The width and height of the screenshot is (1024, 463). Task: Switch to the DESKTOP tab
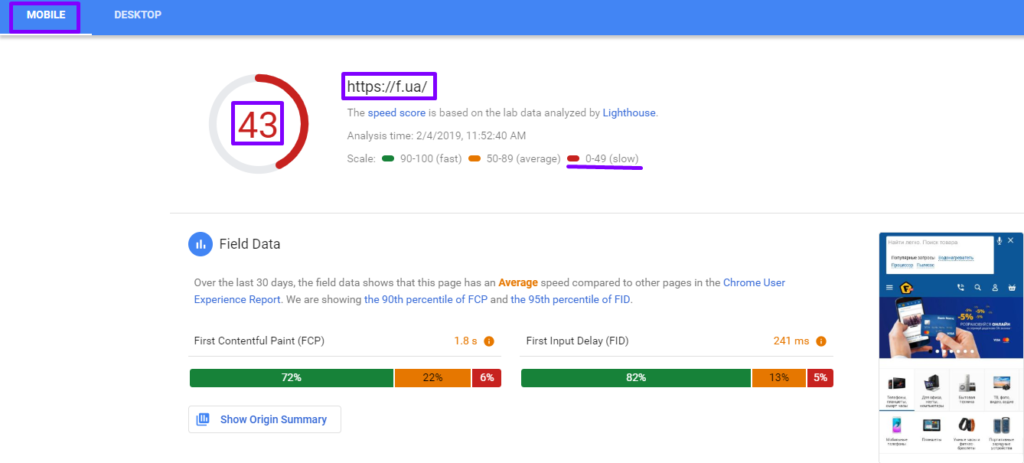coord(138,16)
